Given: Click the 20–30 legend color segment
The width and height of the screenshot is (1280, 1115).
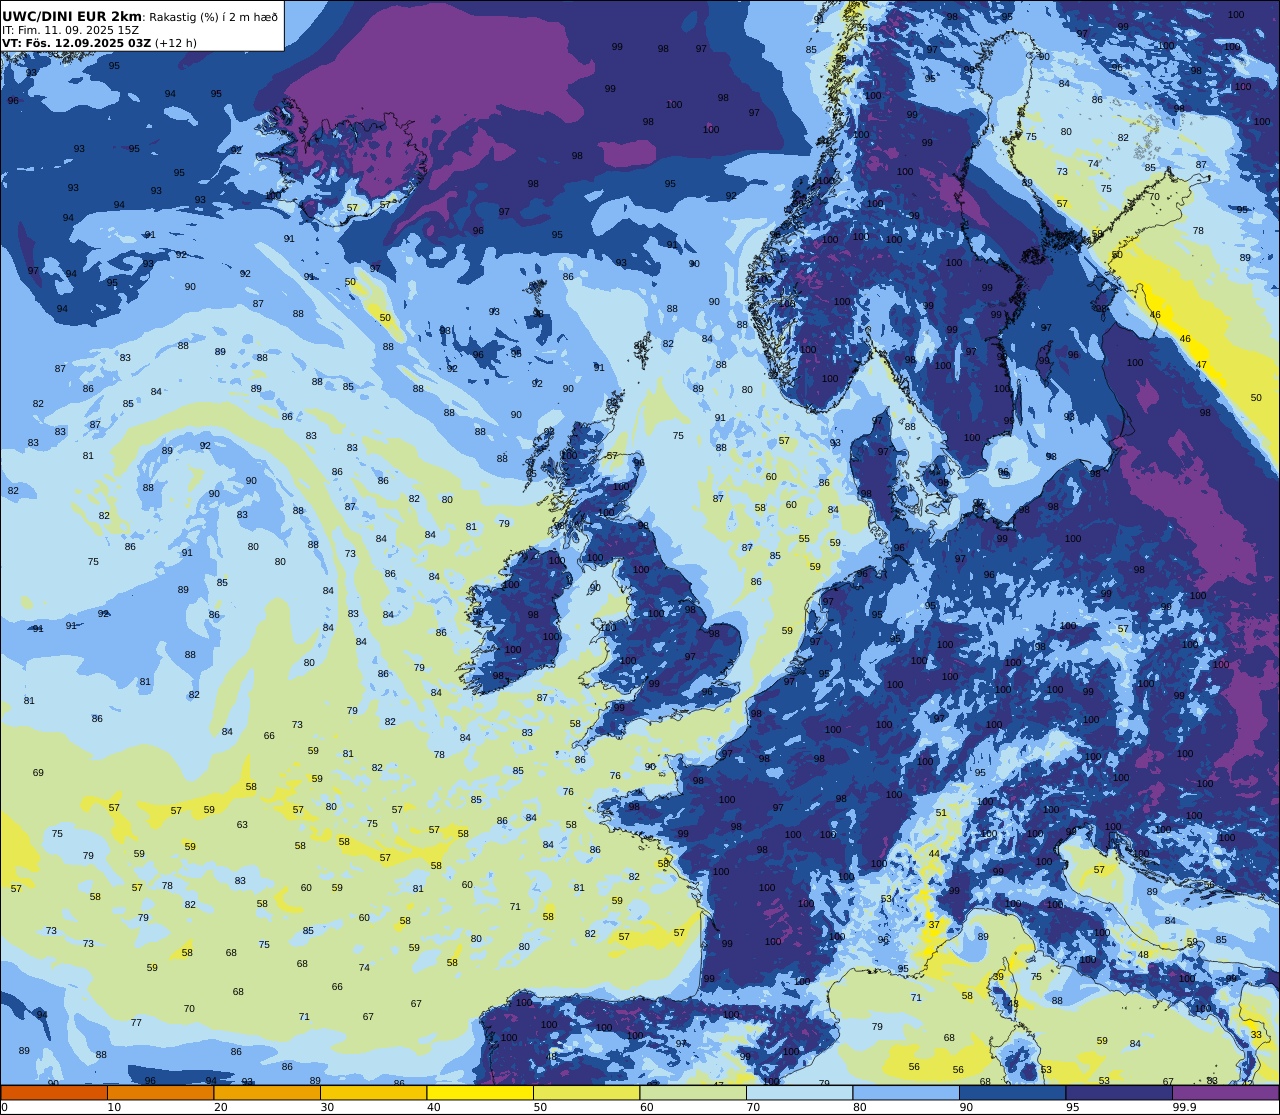Looking at the screenshot, I should (267, 1092).
